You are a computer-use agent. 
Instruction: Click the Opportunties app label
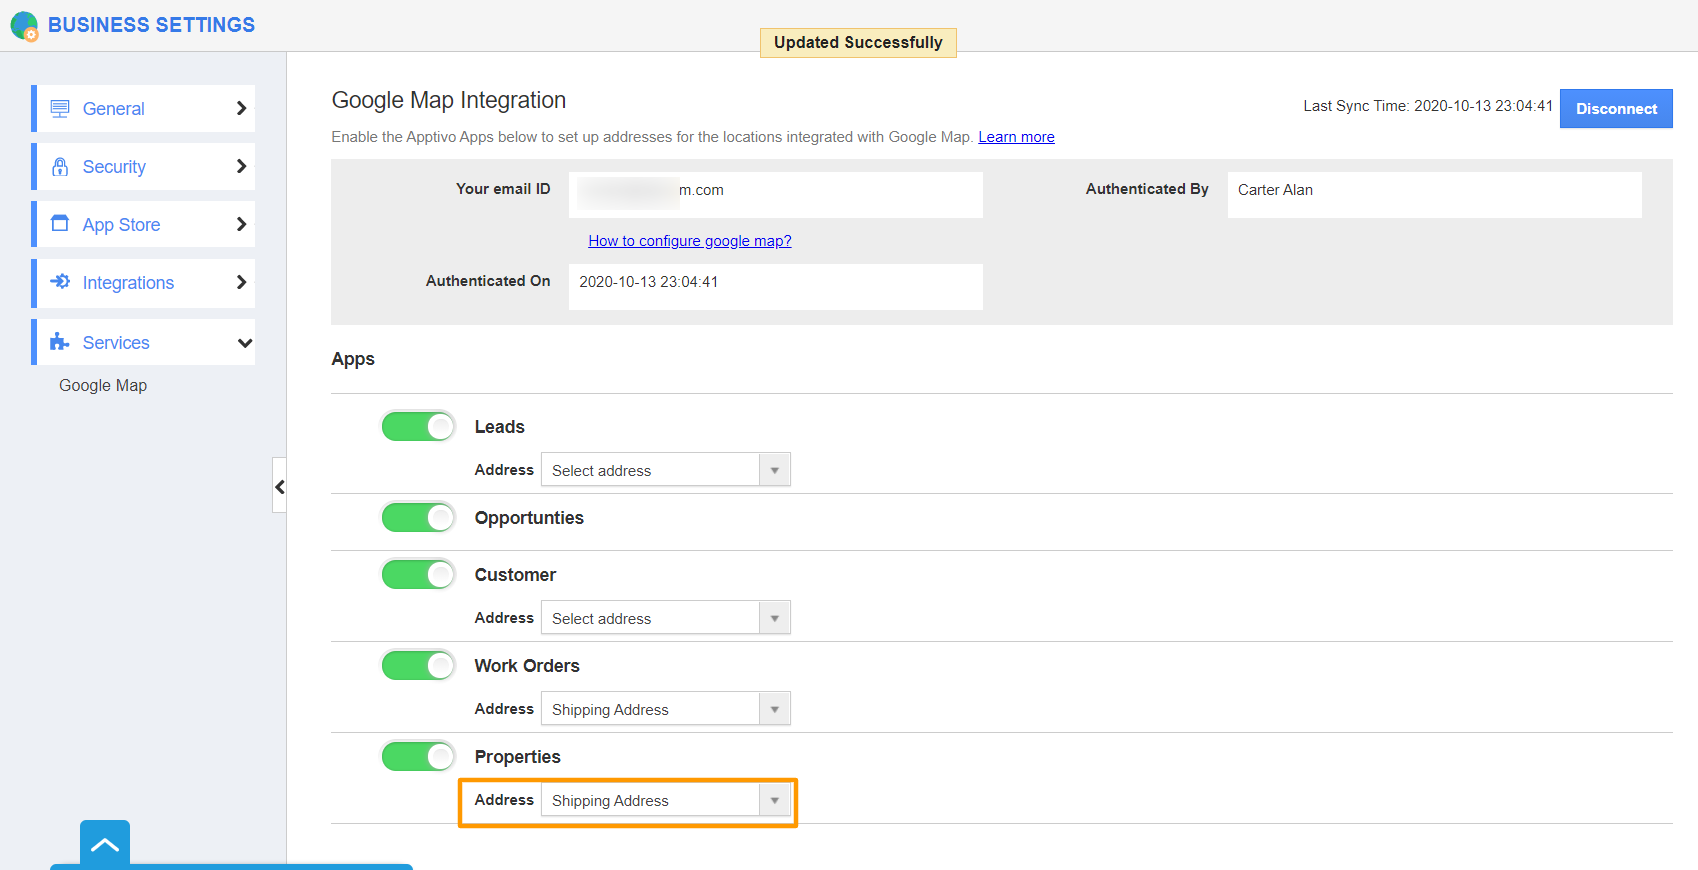point(529,518)
